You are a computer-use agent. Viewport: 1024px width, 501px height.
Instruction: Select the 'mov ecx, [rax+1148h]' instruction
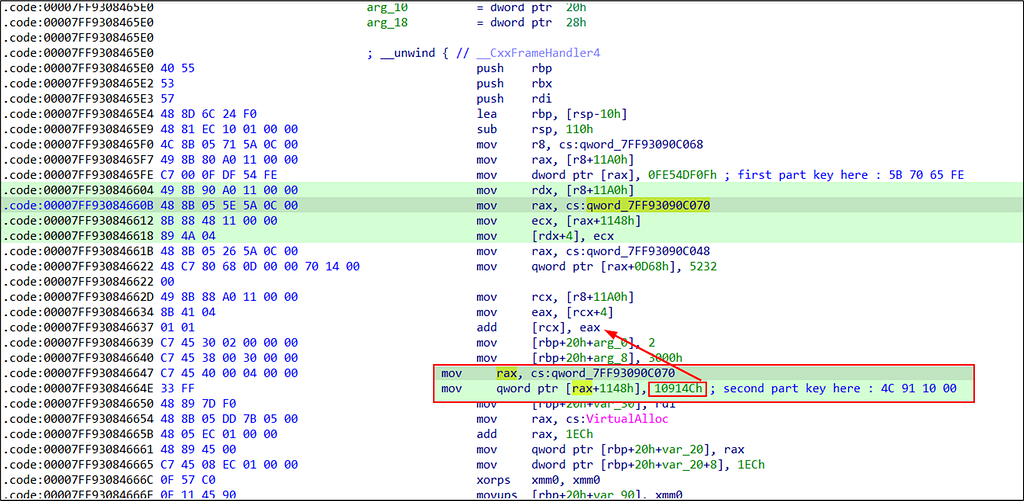point(558,221)
